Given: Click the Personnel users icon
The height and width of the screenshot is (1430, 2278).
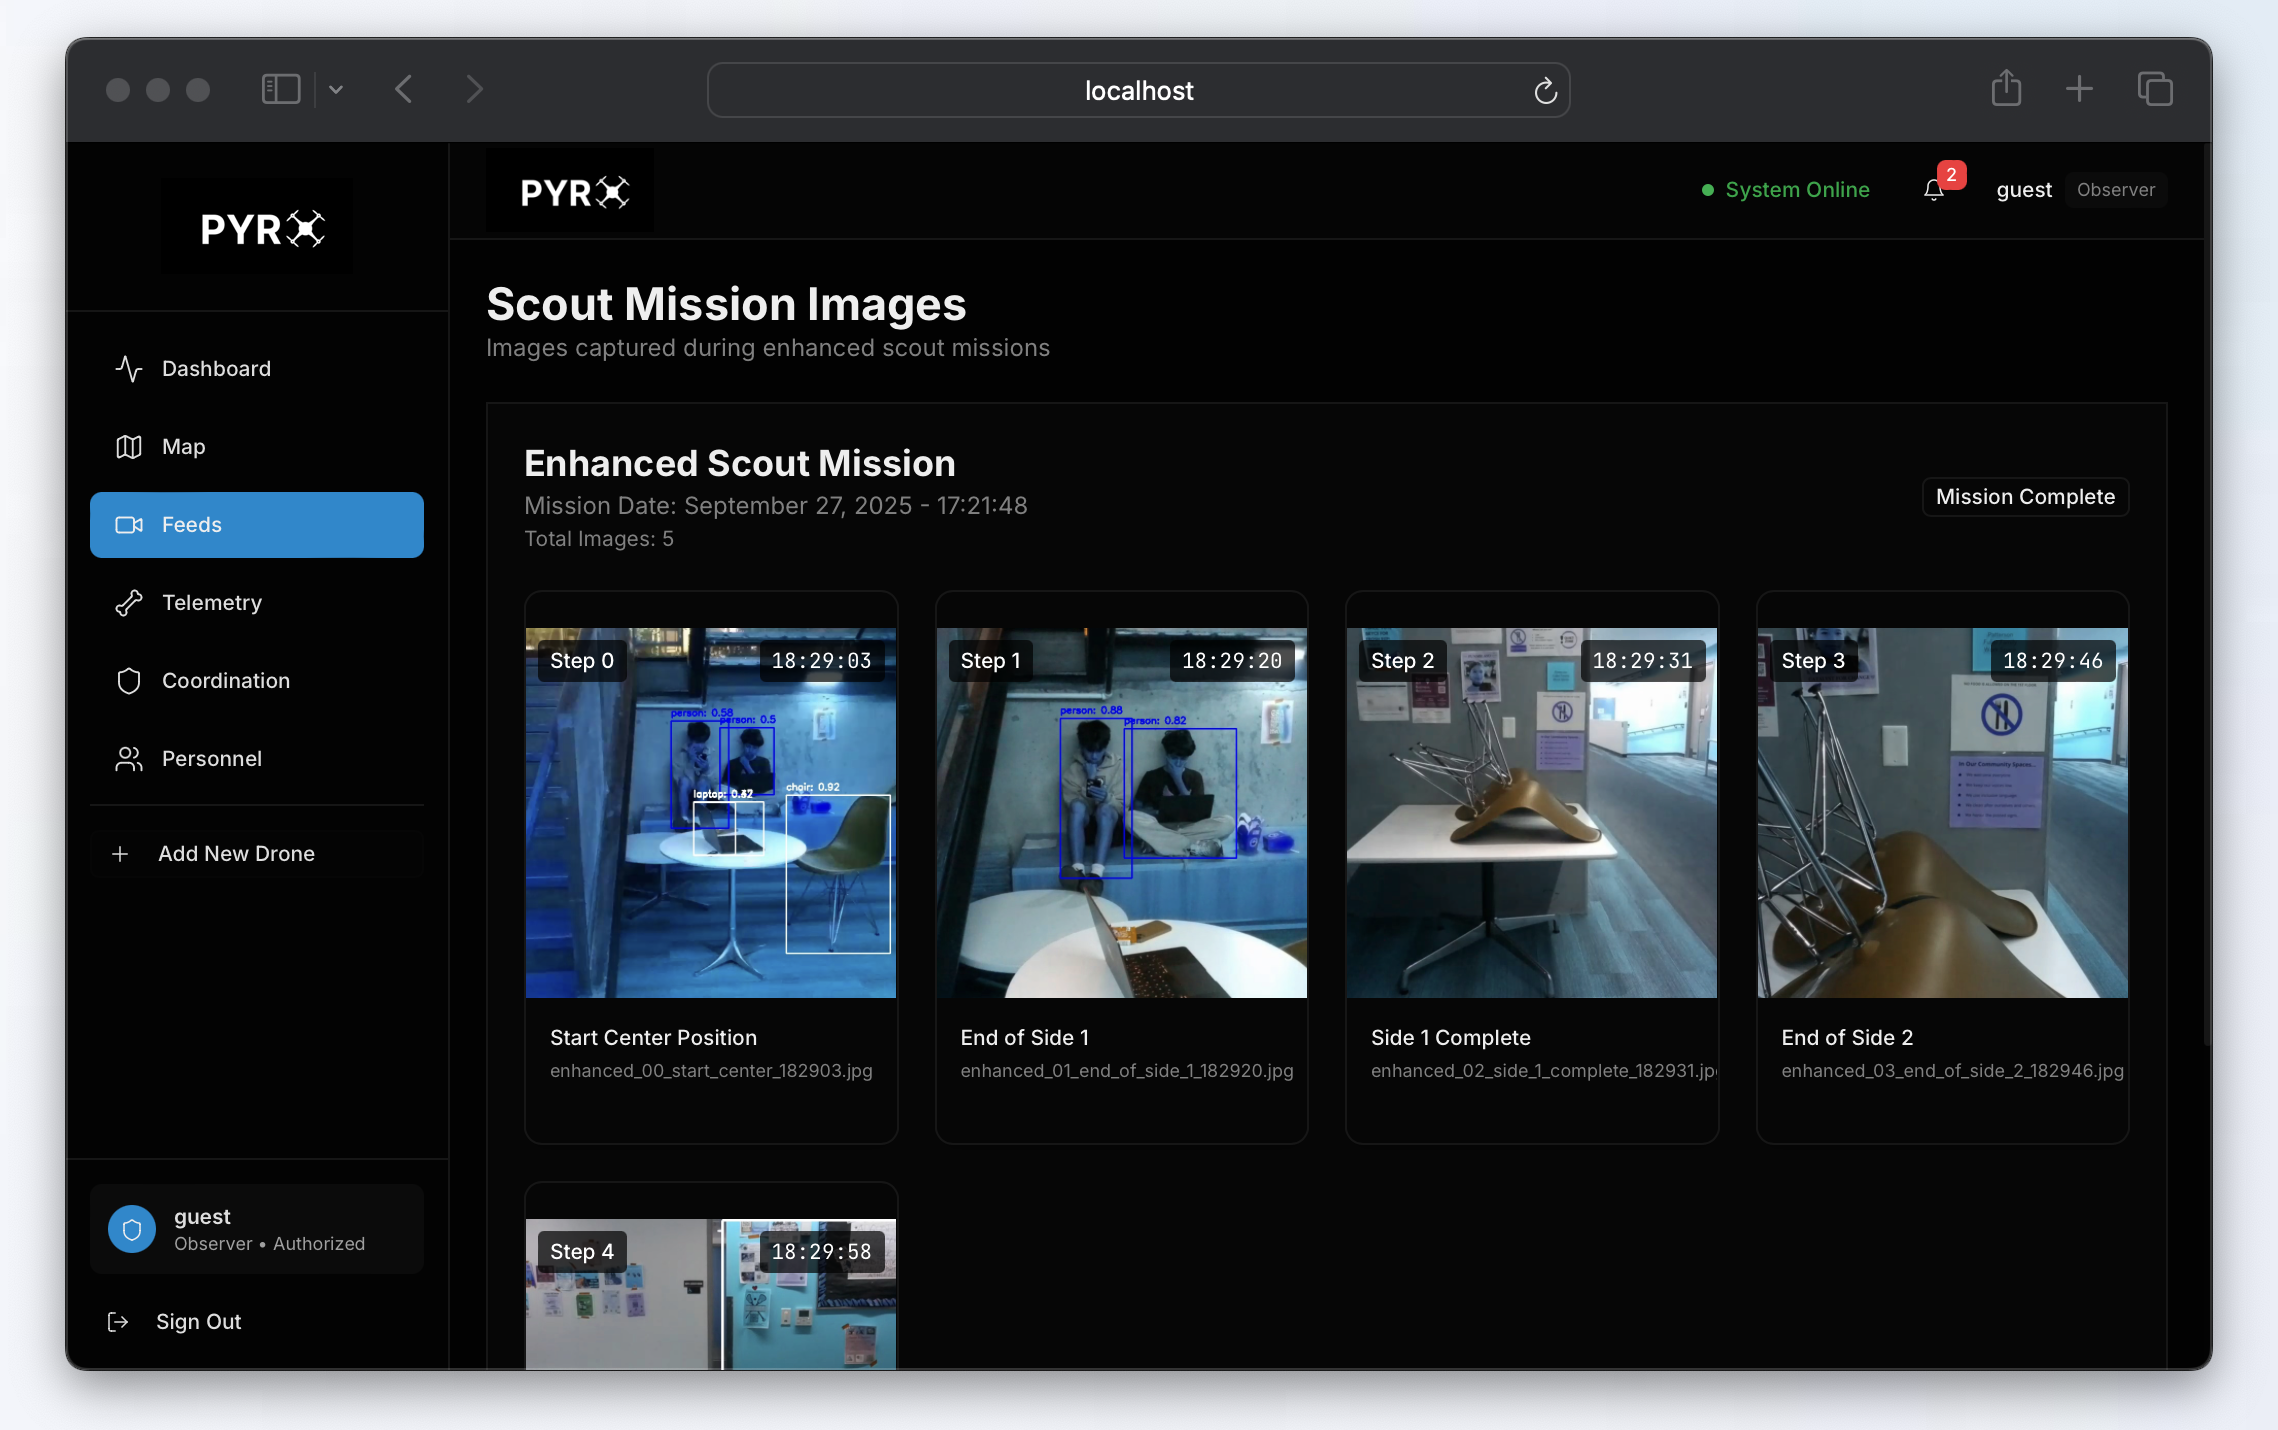Looking at the screenshot, I should click(x=129, y=759).
